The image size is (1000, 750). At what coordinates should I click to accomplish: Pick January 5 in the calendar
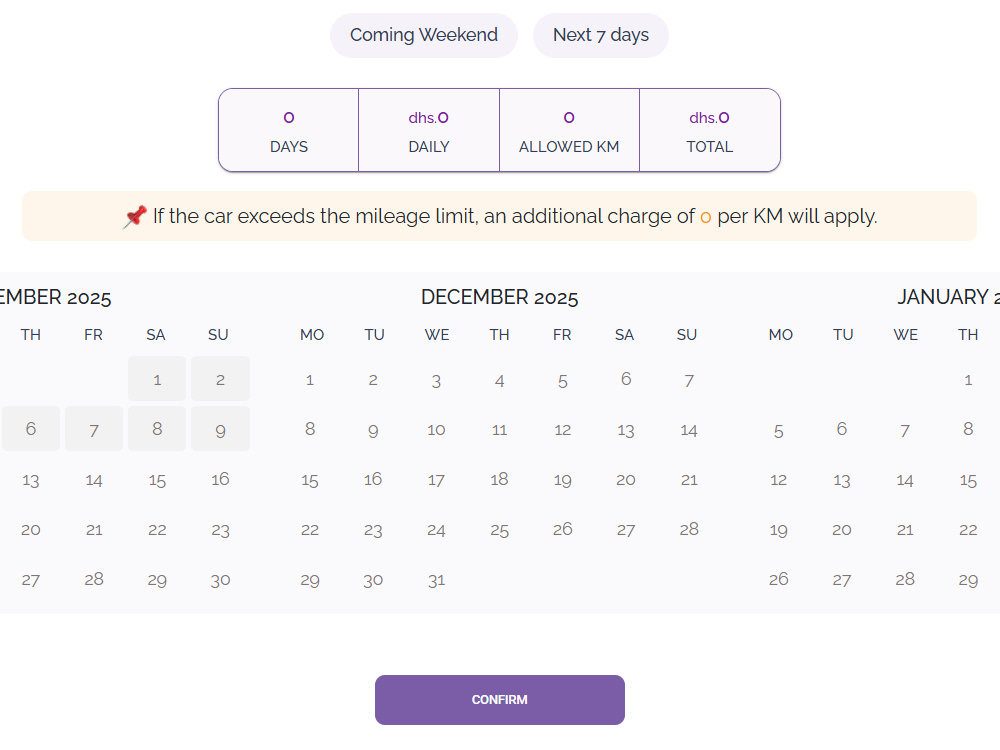pyautogui.click(x=779, y=429)
